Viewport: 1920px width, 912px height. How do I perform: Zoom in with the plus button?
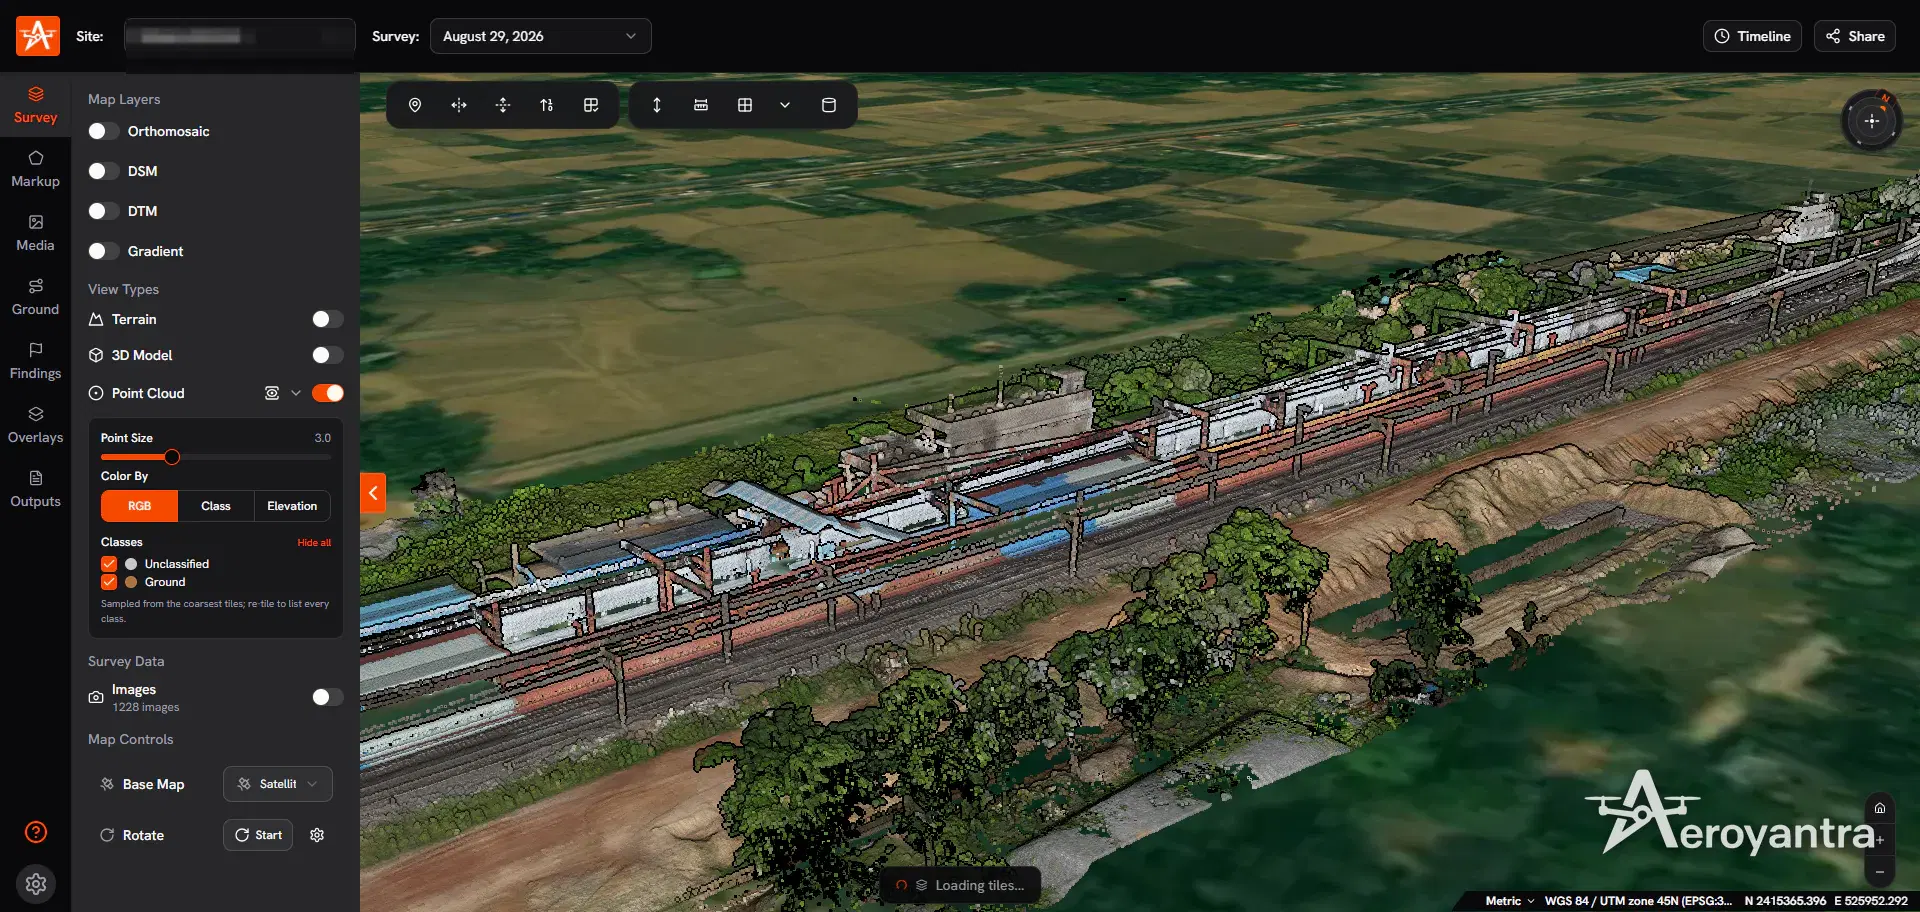click(1880, 840)
